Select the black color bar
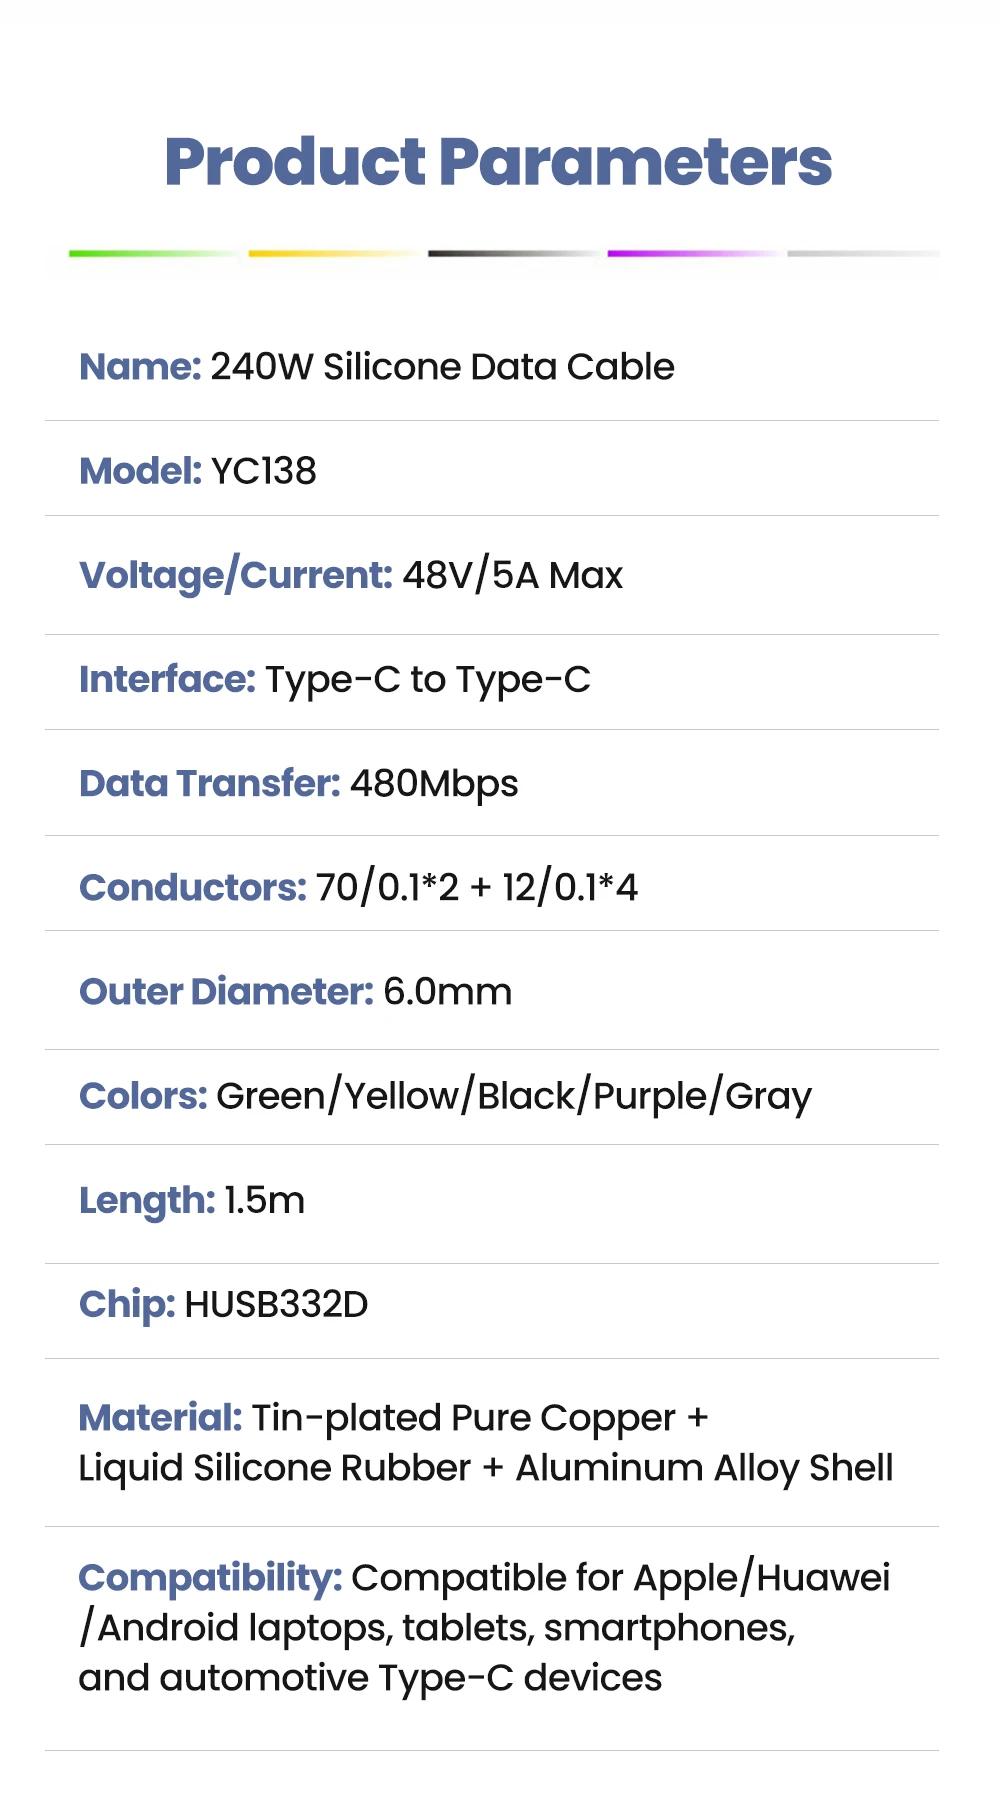The image size is (1000, 1797). pos(512,254)
